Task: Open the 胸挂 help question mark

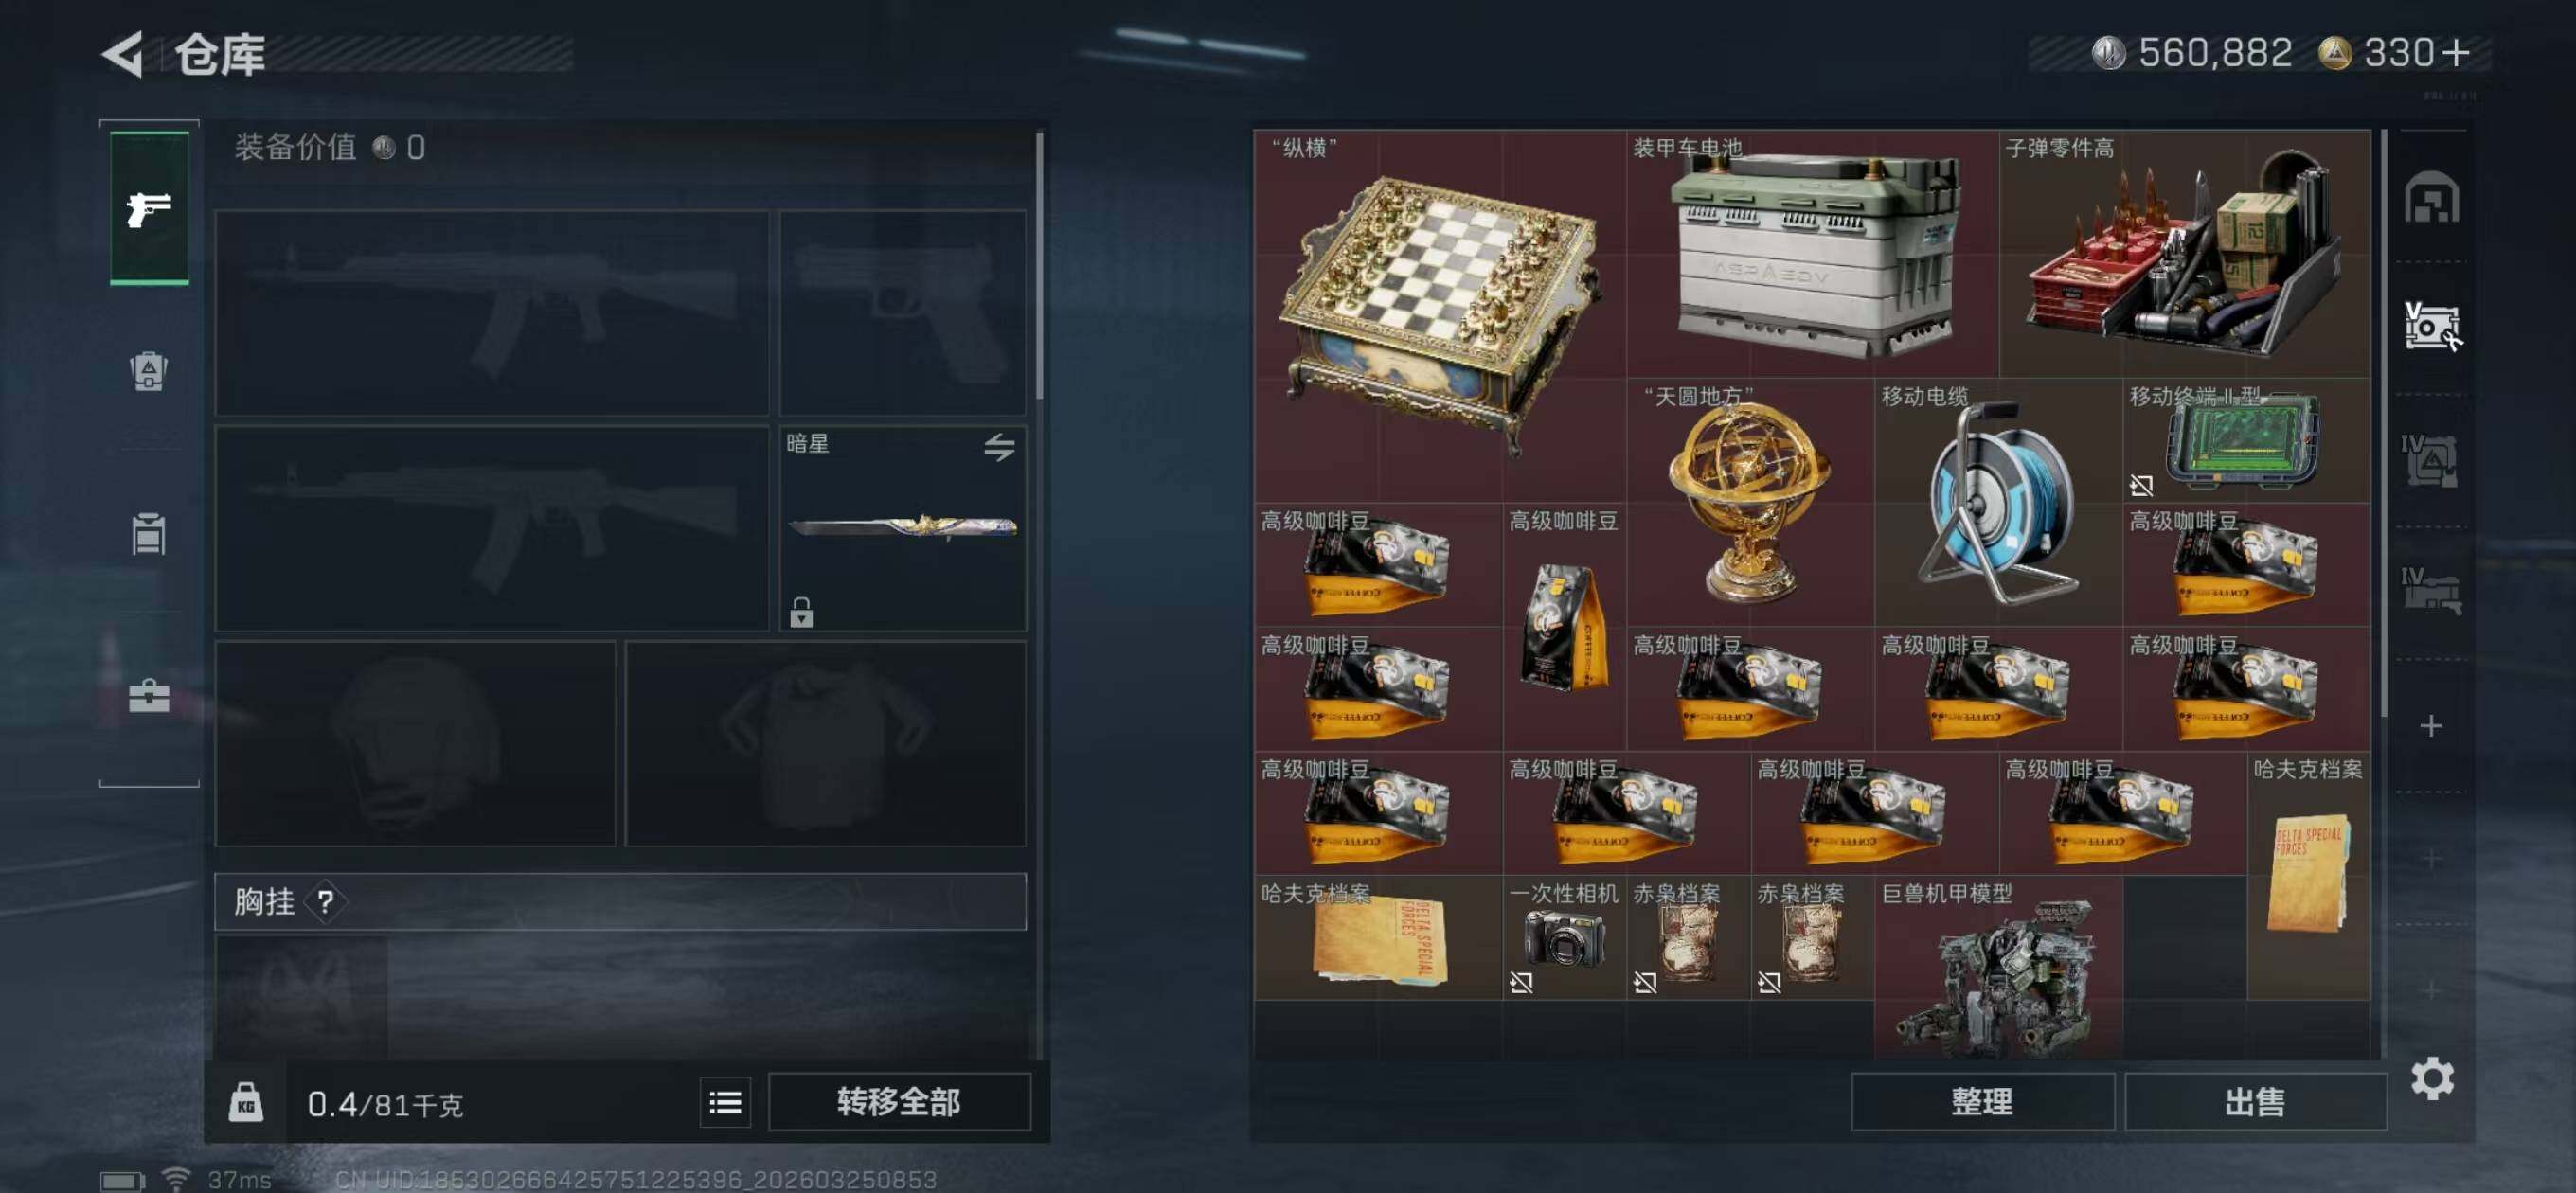Action: coord(325,902)
